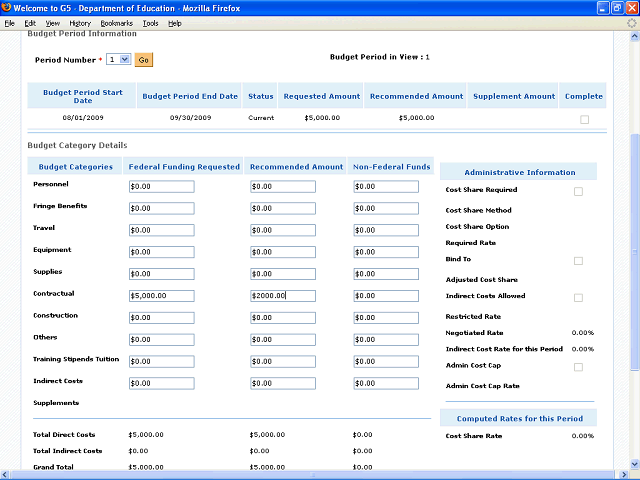Image resolution: width=640 pixels, height=480 pixels.
Task: Click the page loading throbber icon
Action: 631,22
